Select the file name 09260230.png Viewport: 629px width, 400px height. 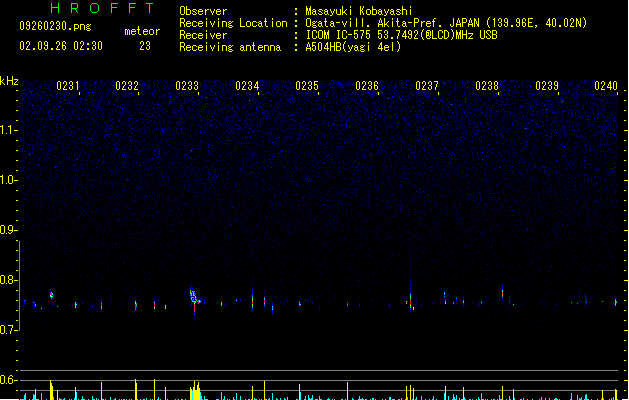tap(55, 26)
